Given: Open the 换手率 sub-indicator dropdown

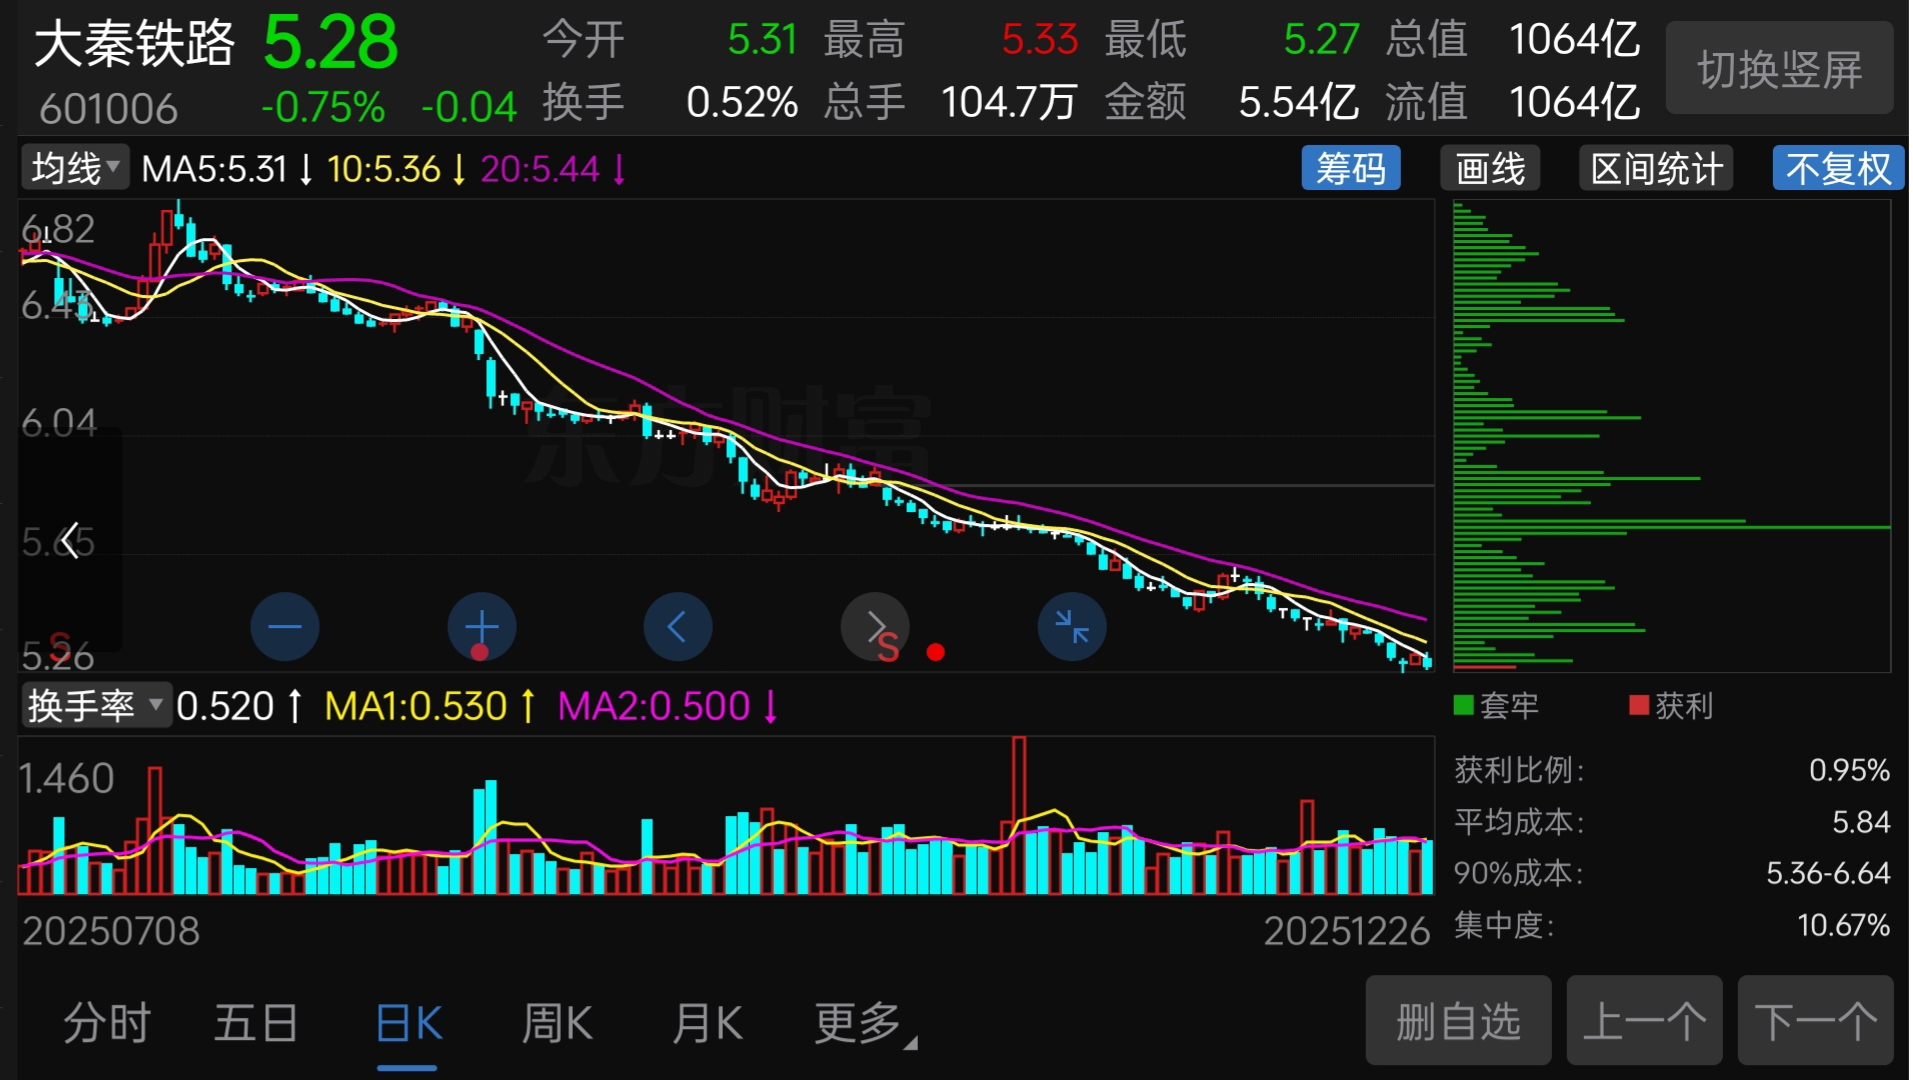Looking at the screenshot, I should 96,706.
